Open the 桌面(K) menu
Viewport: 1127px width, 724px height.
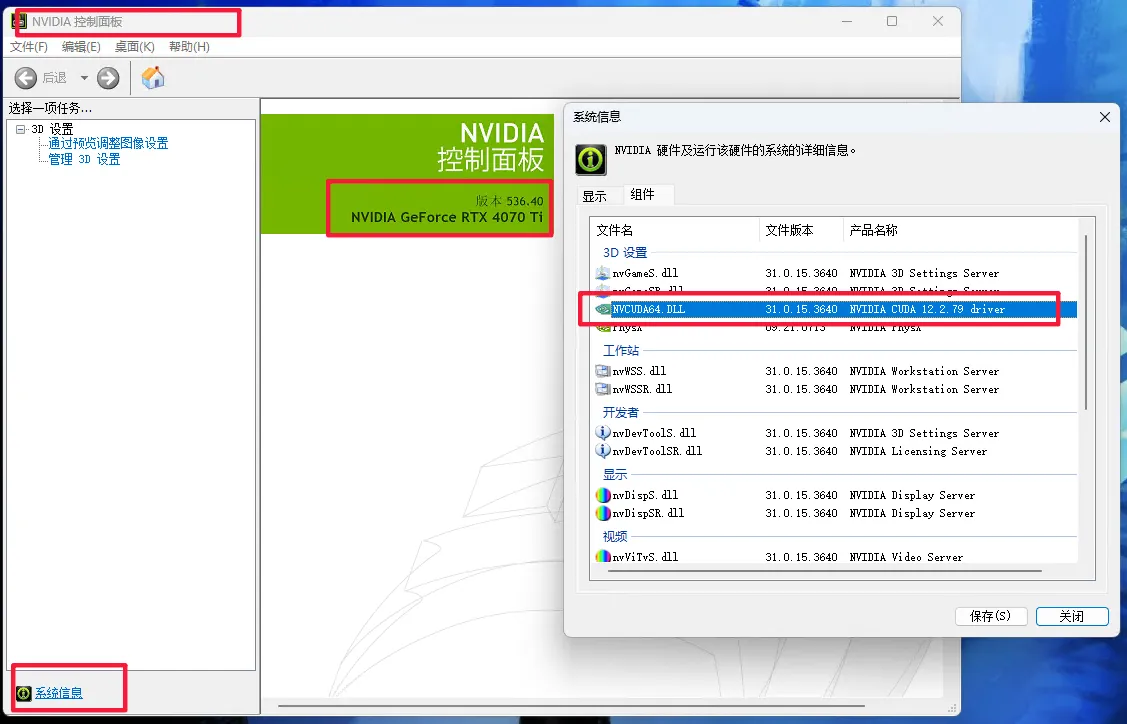pos(134,47)
